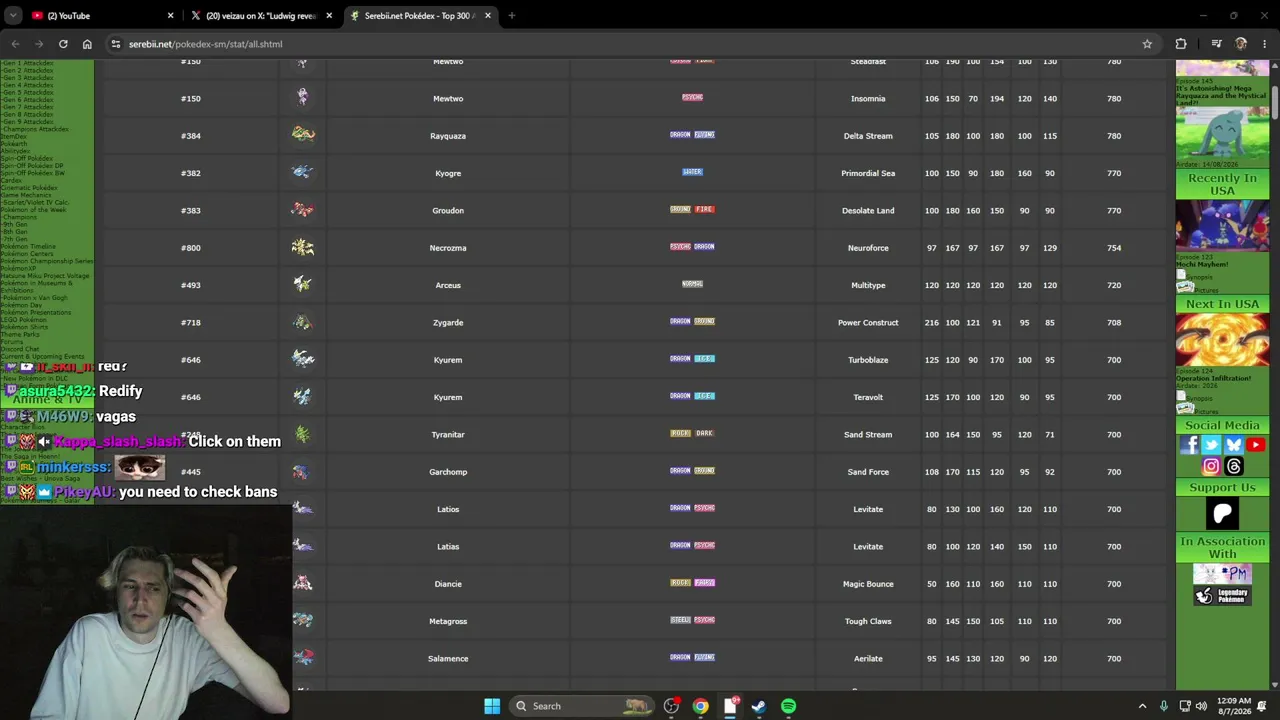Click the Tough Claws ability link

pos(868,621)
